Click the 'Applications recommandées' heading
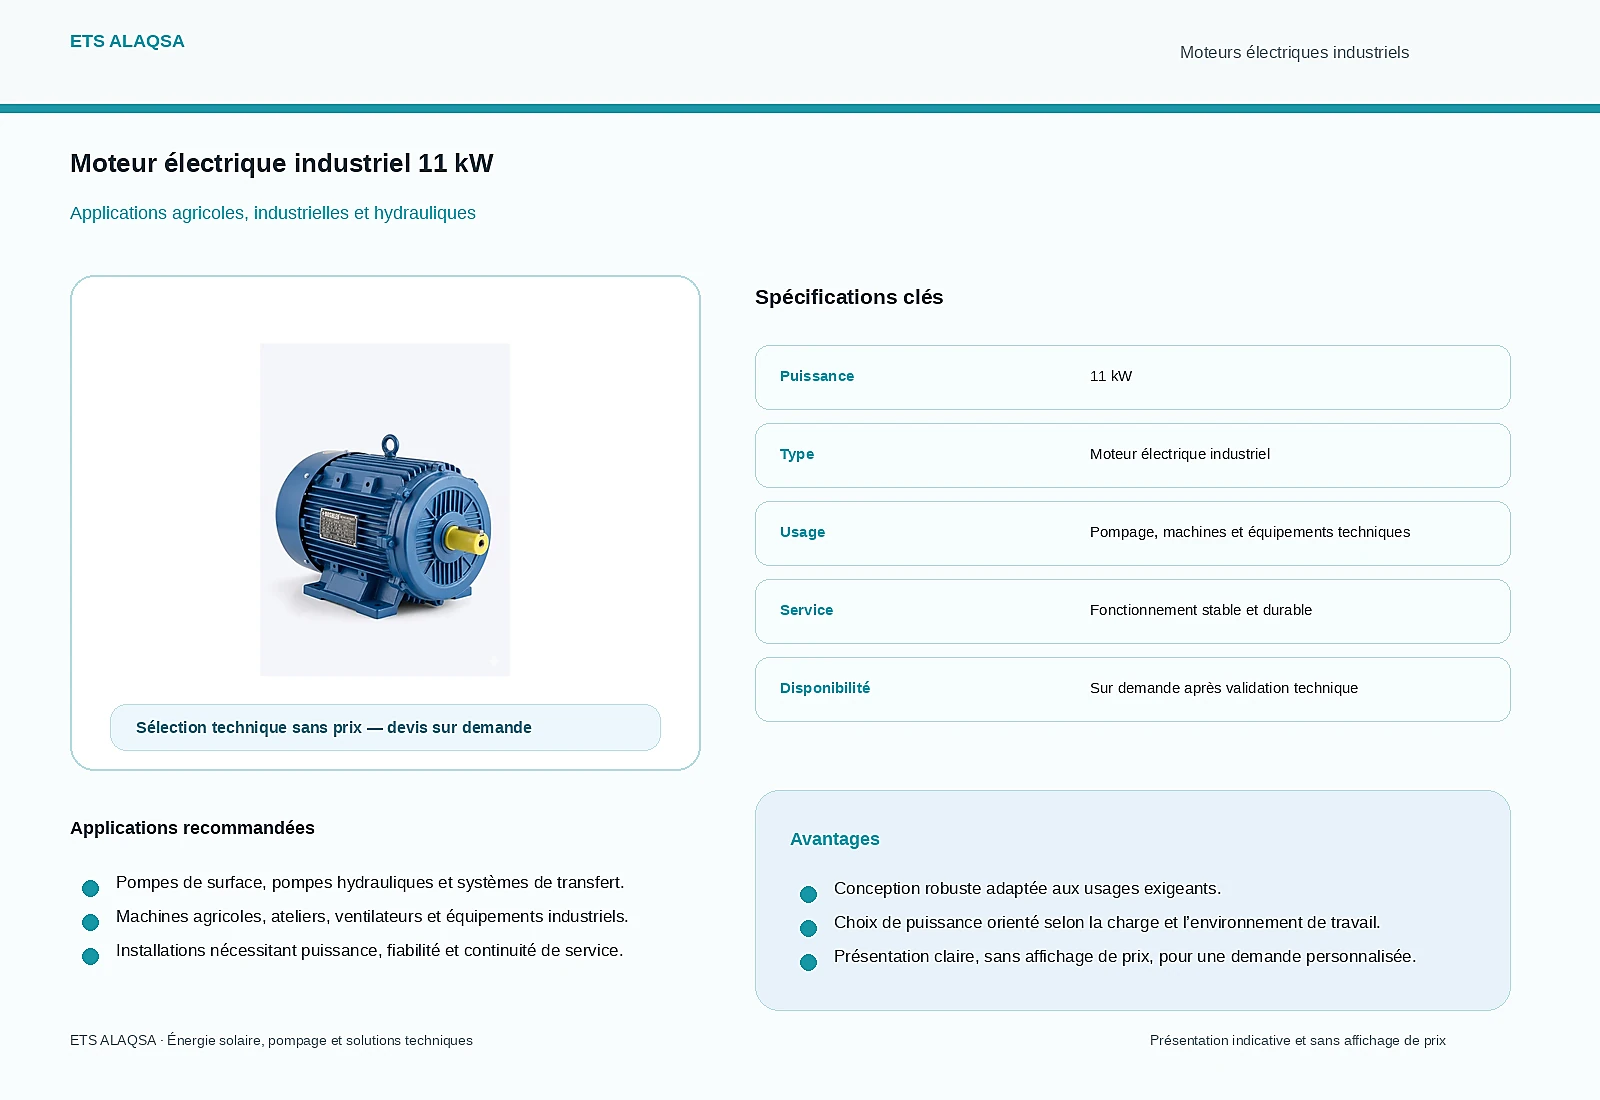 point(192,828)
